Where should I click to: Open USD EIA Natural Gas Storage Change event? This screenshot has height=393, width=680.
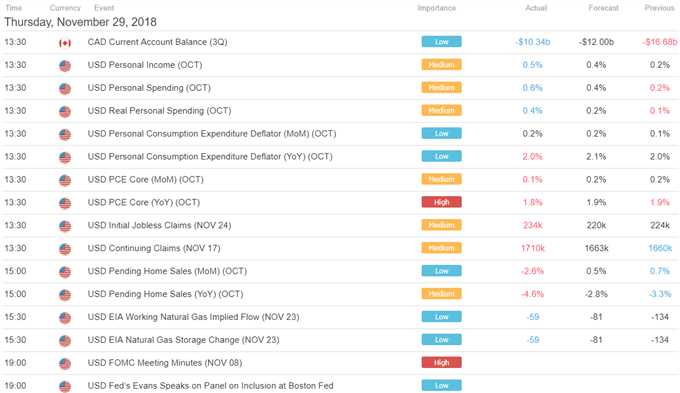(183, 340)
